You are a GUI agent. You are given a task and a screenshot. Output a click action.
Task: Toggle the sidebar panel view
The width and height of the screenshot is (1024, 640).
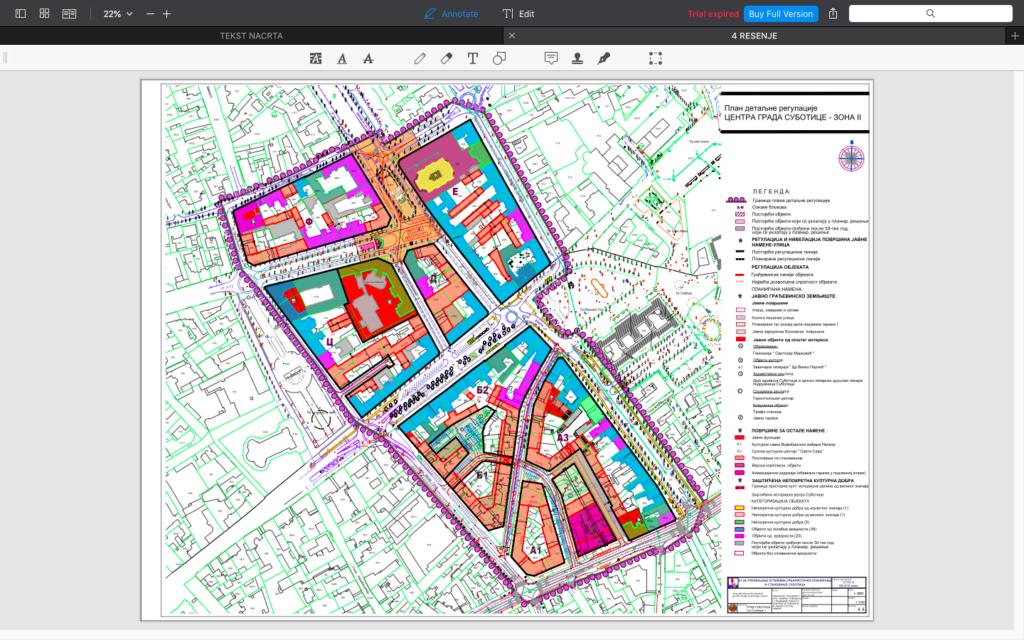pos(20,14)
